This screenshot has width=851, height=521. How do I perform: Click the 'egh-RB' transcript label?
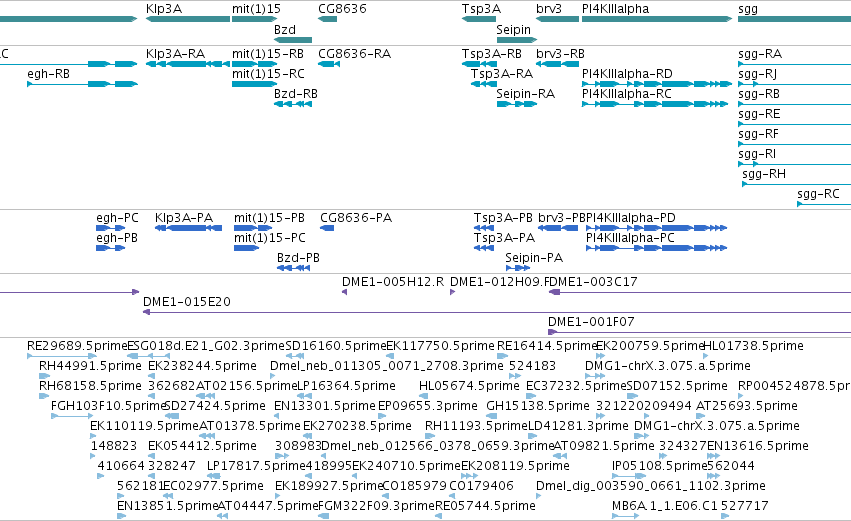click(48, 74)
